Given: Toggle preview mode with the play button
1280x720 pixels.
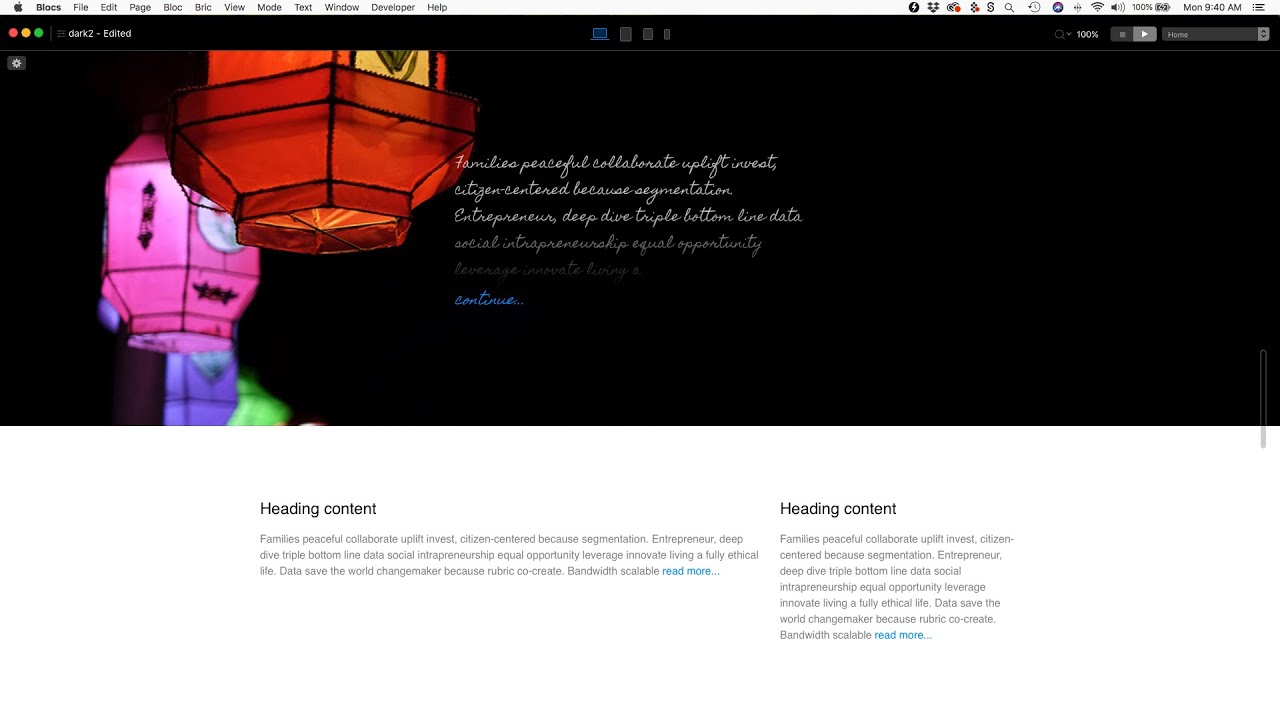Looking at the screenshot, I should [1145, 34].
